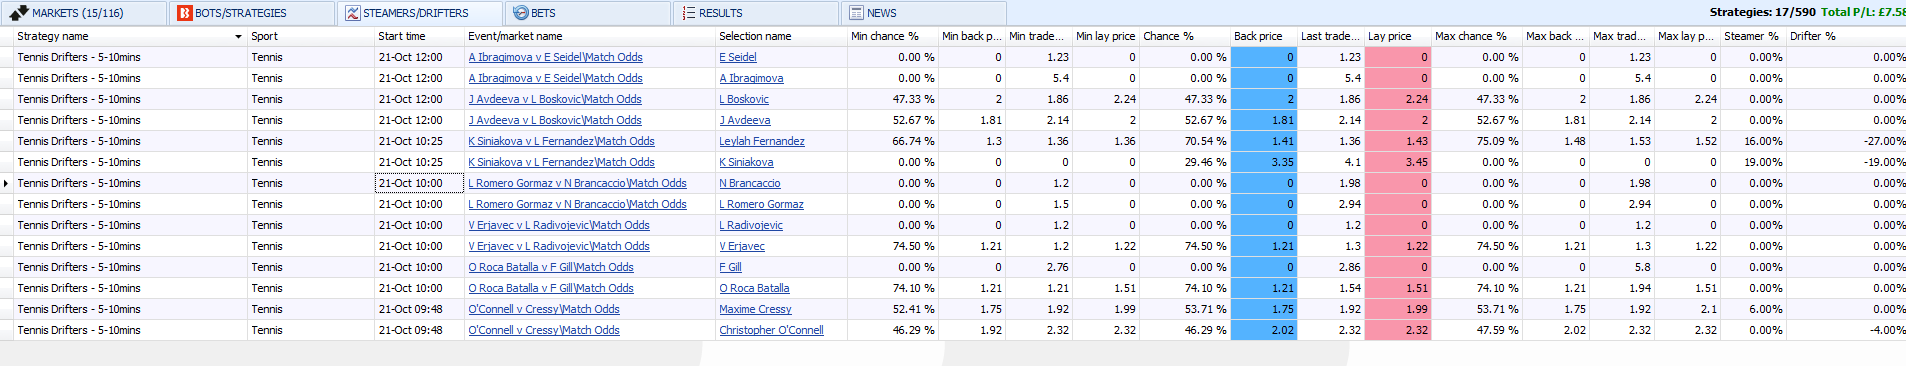The image size is (1906, 366).
Task: Open the Markets tab arrows icon
Action: pos(18,13)
